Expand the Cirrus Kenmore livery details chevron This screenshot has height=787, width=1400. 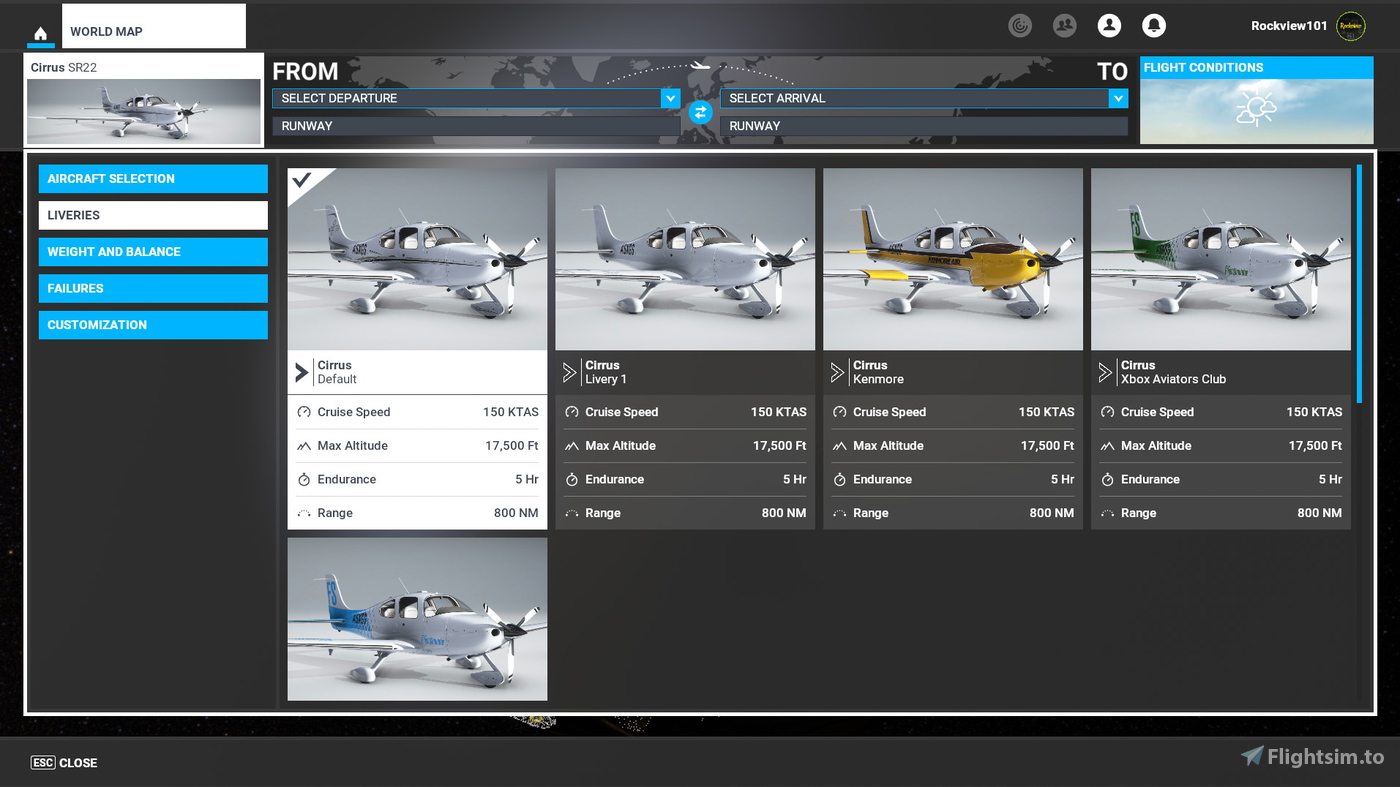(x=835, y=371)
